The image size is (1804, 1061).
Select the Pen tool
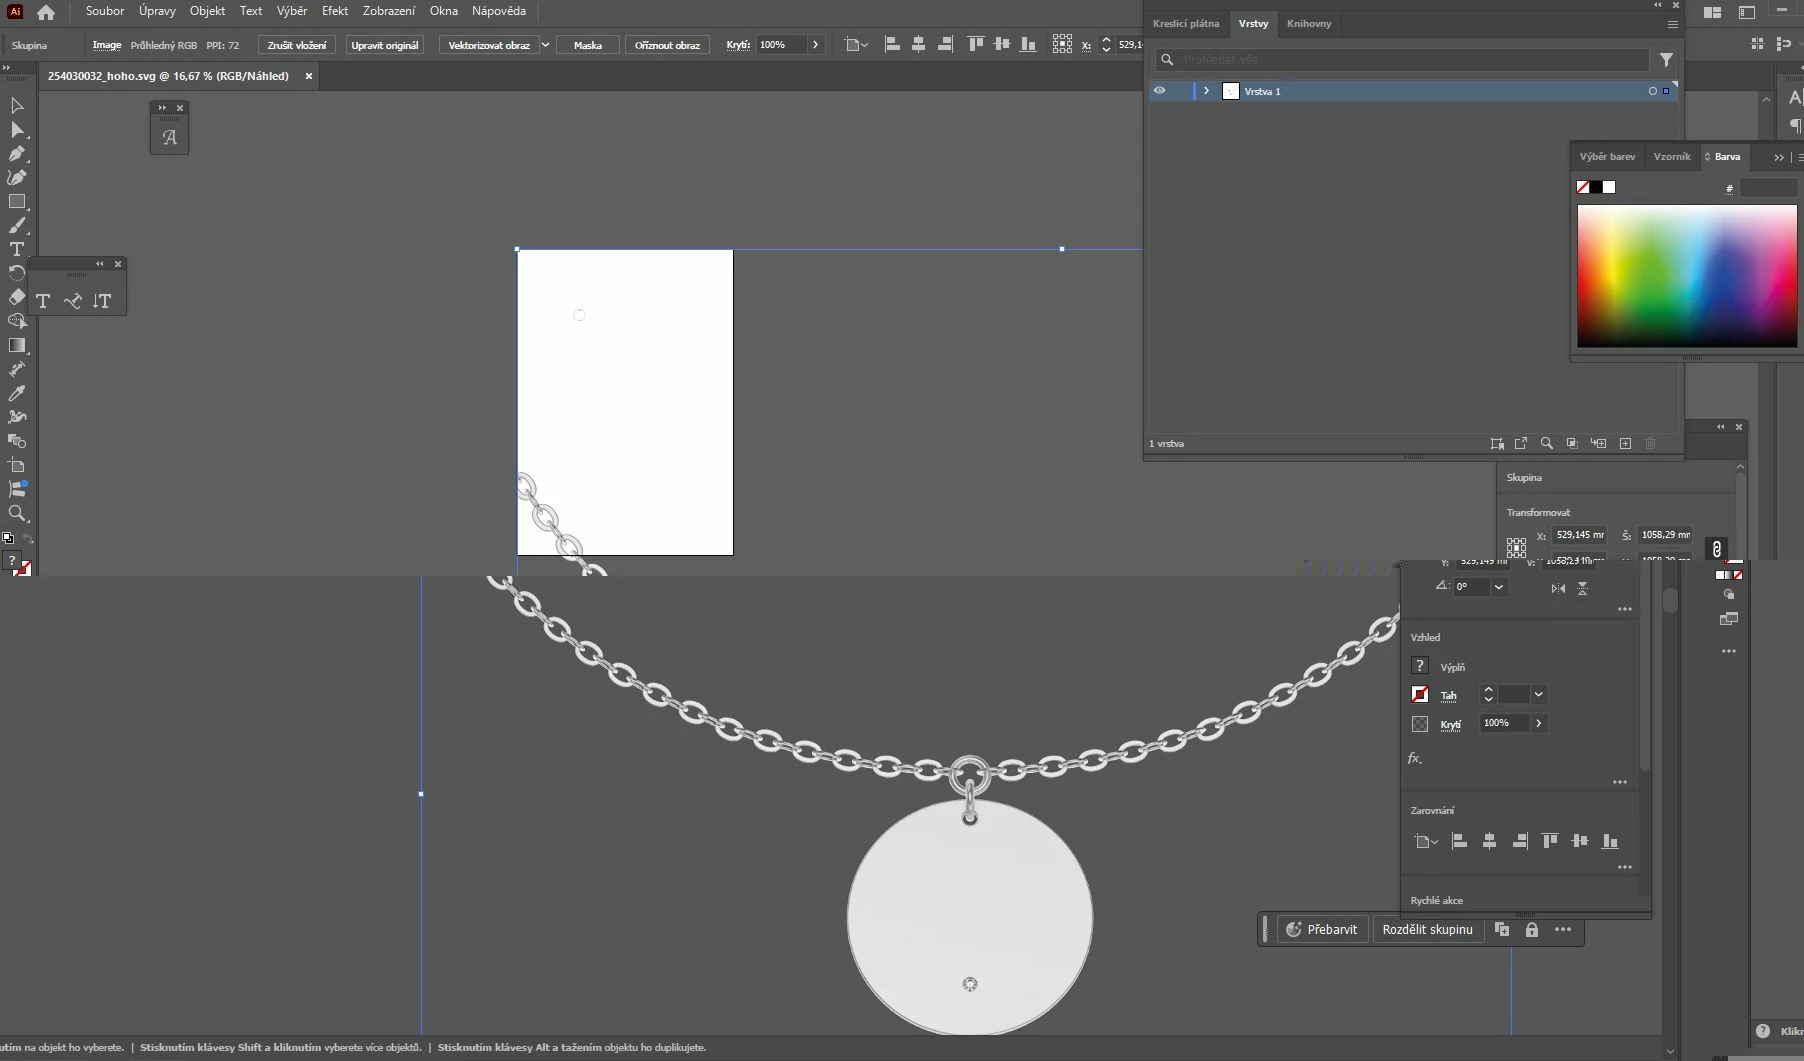click(x=17, y=153)
